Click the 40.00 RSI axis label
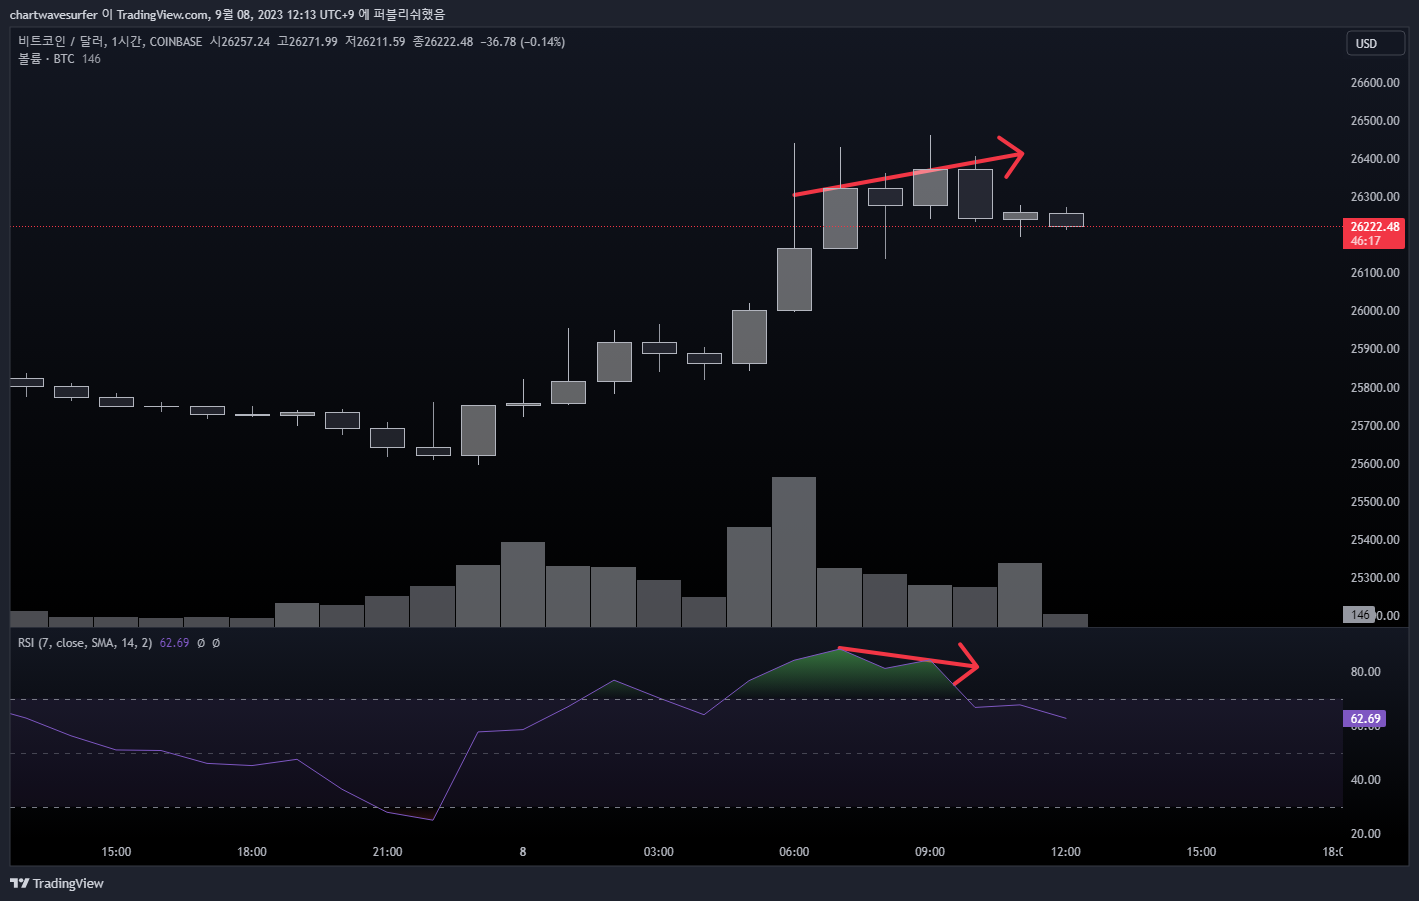The image size is (1419, 901). click(1365, 780)
